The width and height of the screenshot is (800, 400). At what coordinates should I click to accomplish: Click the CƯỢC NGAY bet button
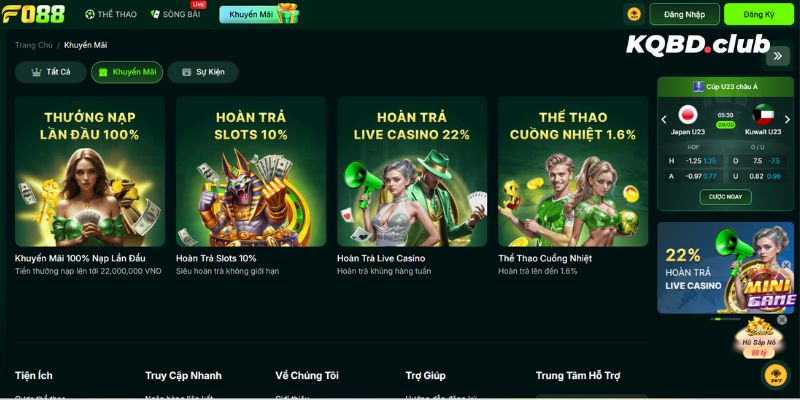(x=726, y=197)
